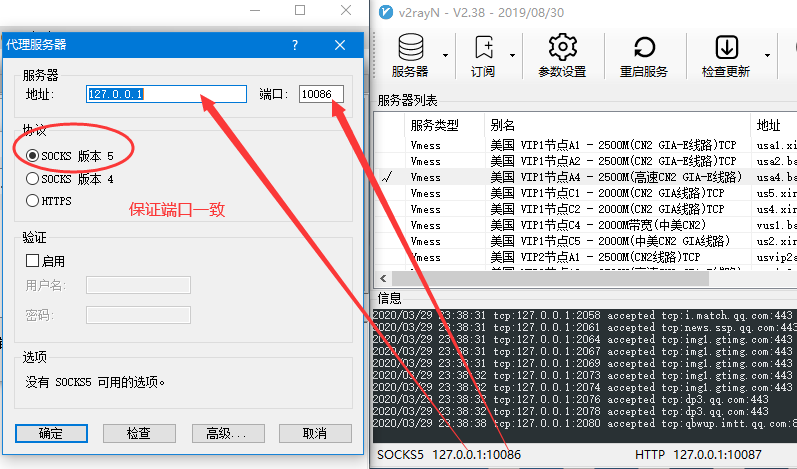
Task: Click the 检查 button
Action: click(x=139, y=433)
